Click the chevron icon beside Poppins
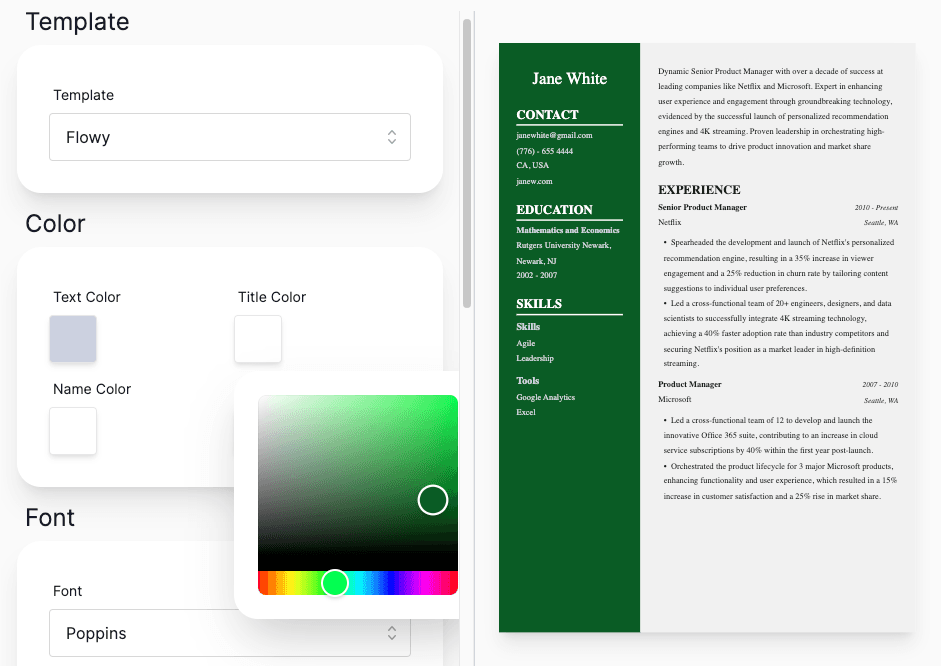 (x=392, y=633)
